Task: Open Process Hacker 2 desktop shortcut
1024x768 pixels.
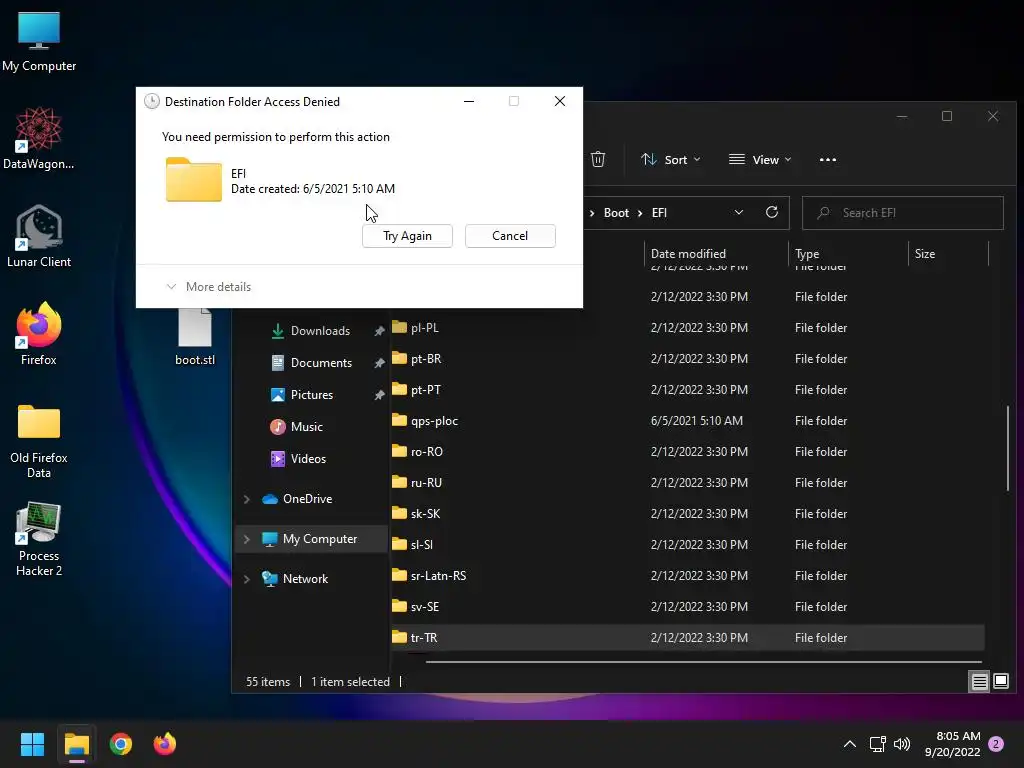Action: tap(39, 539)
